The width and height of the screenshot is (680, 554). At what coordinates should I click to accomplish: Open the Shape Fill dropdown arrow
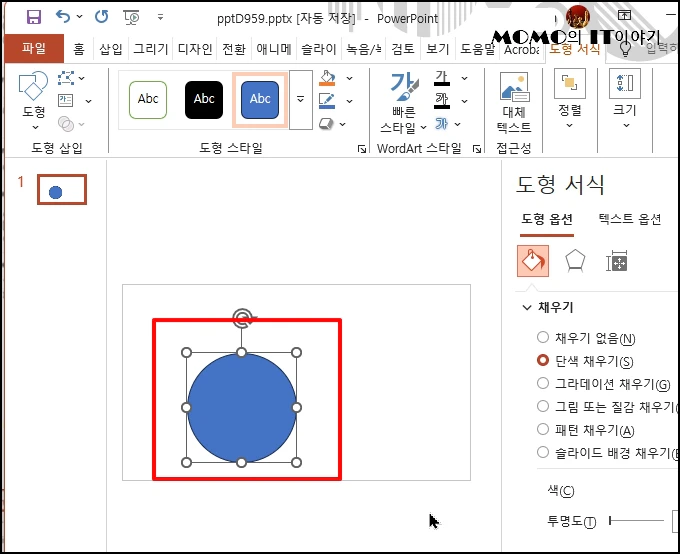(x=350, y=79)
